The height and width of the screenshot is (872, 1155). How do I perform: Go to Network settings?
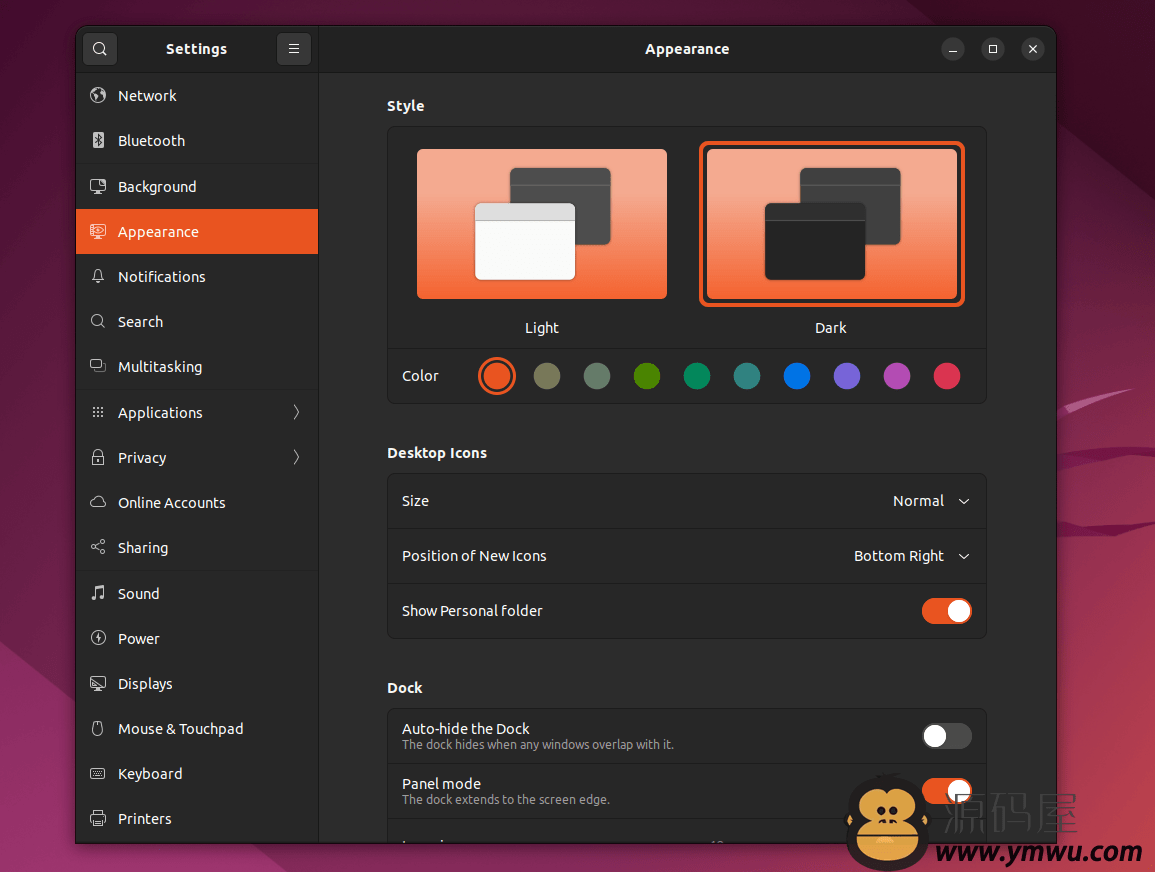coord(197,96)
